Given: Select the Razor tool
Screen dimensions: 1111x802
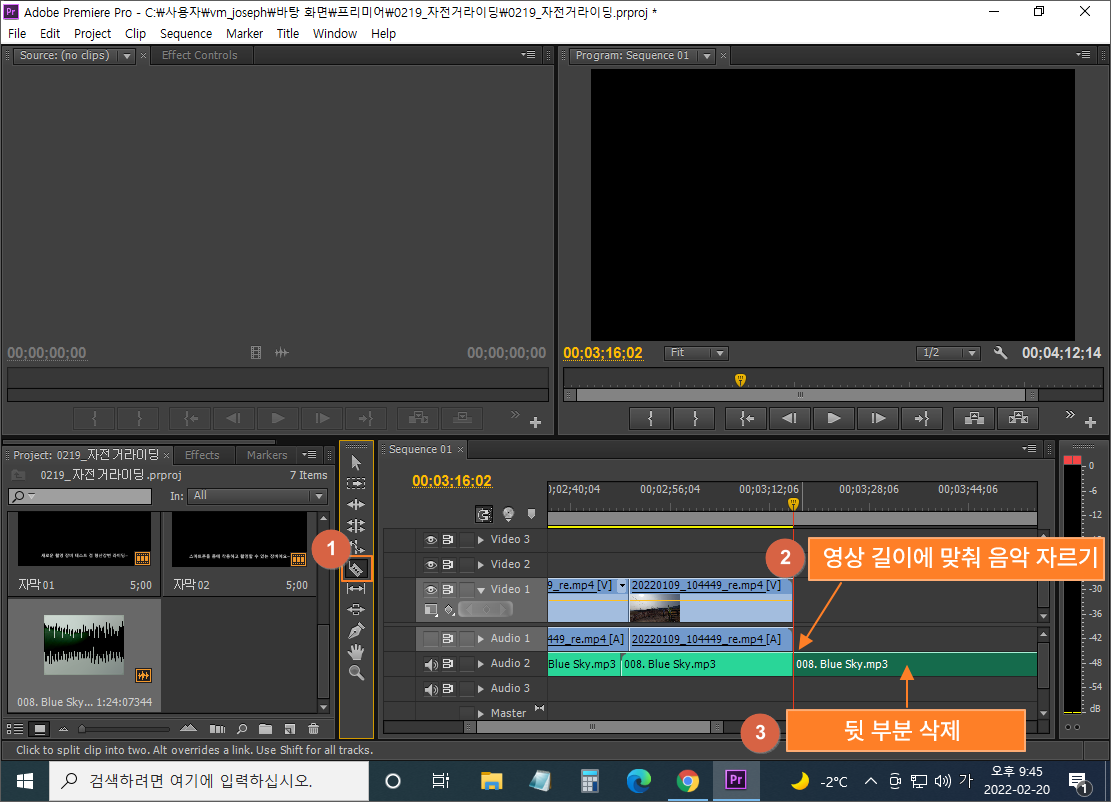Looking at the screenshot, I should pos(356,568).
